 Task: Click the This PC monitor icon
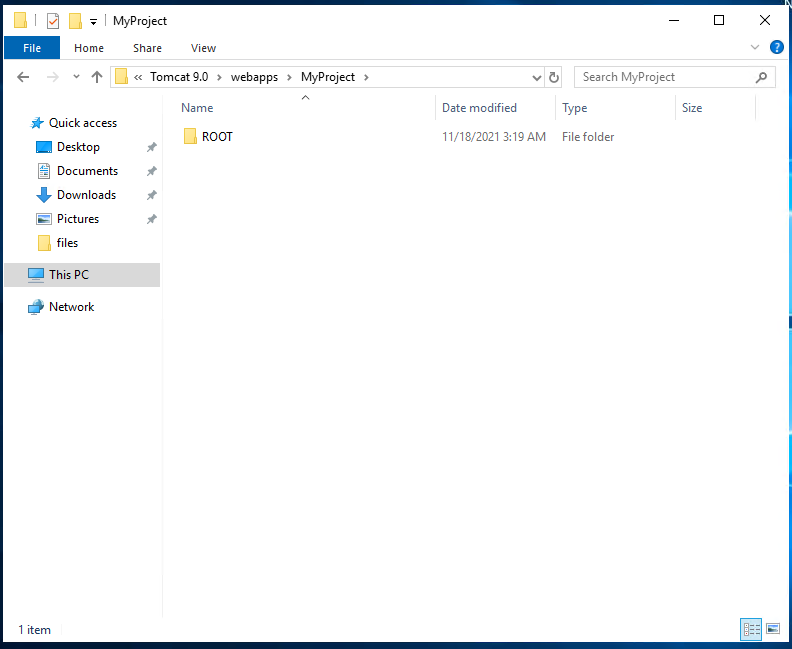36,275
